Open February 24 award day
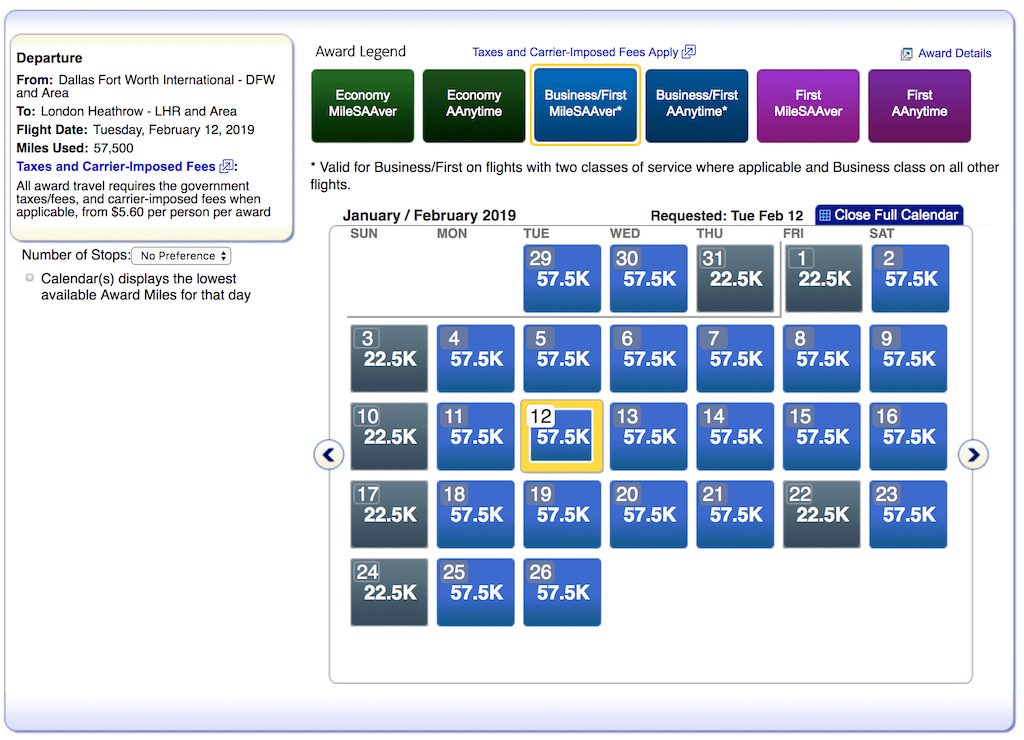This screenshot has height=740, width=1024. point(389,592)
